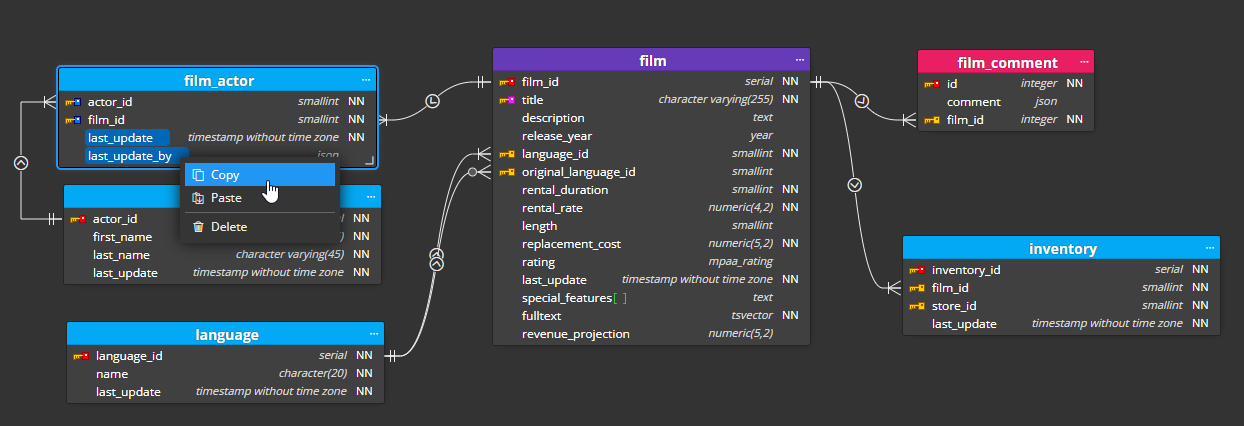Click the trash icon beside Delete
The image size is (1244, 426).
tap(198, 227)
